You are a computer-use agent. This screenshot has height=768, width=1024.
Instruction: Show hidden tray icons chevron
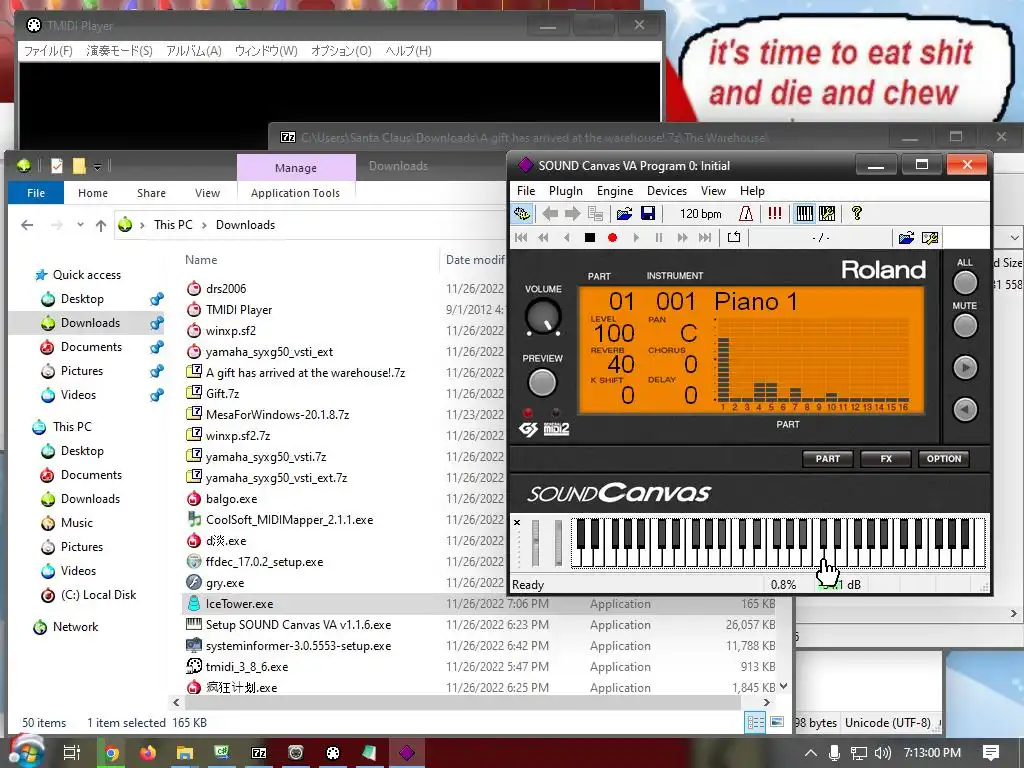pos(810,753)
